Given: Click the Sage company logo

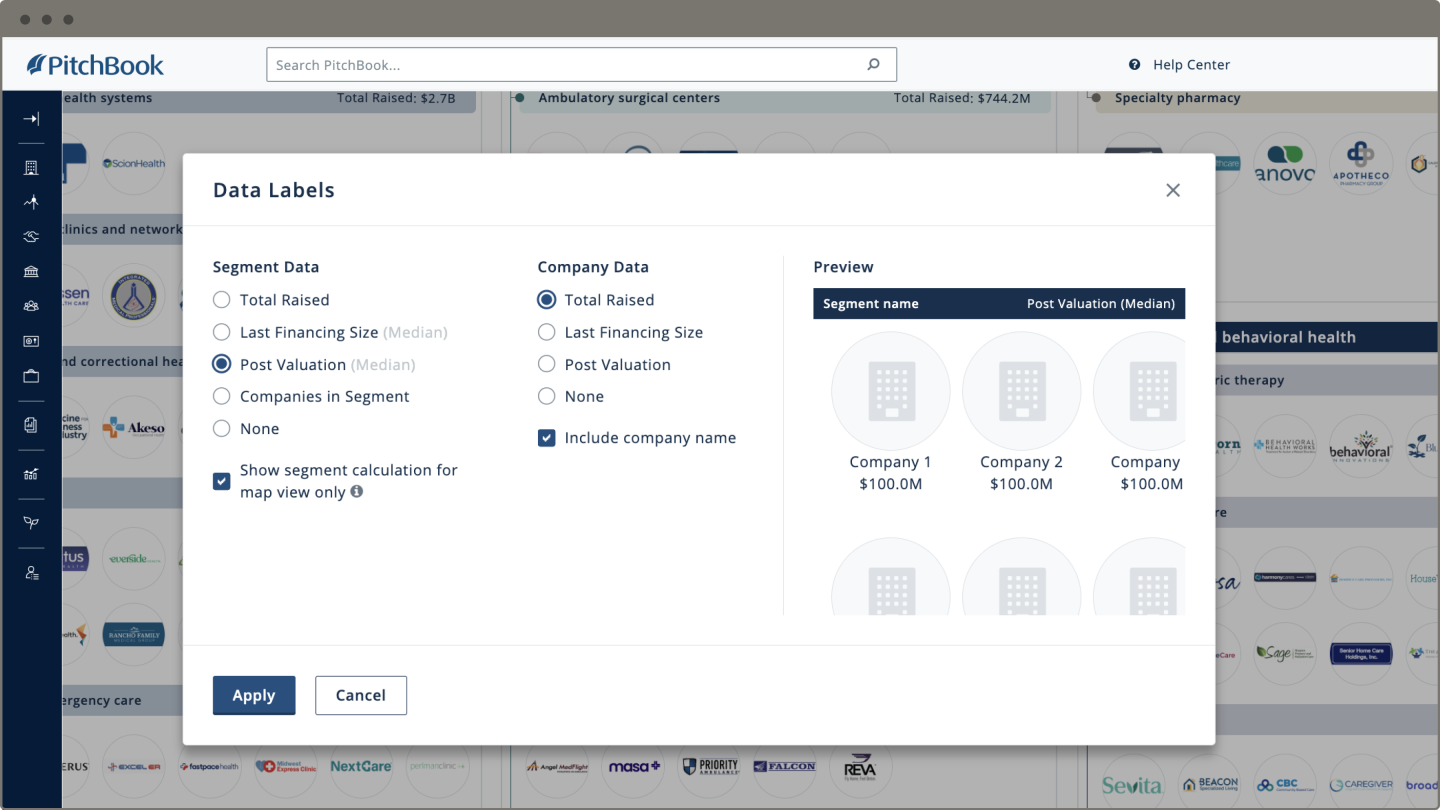Looking at the screenshot, I should (x=1285, y=653).
